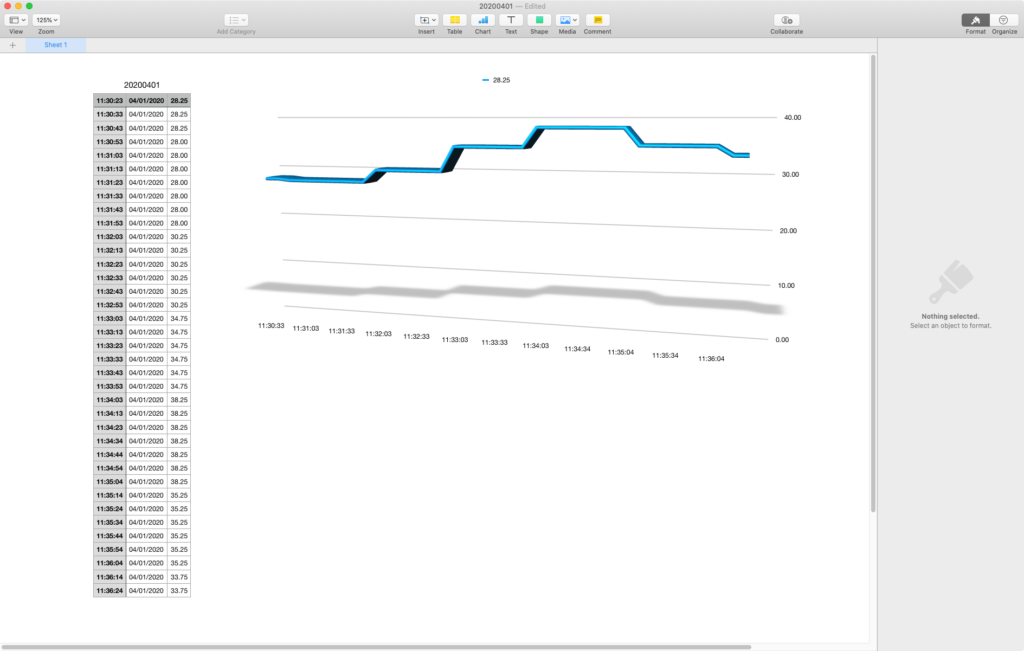Click the chart legend label 28.25

coord(502,80)
